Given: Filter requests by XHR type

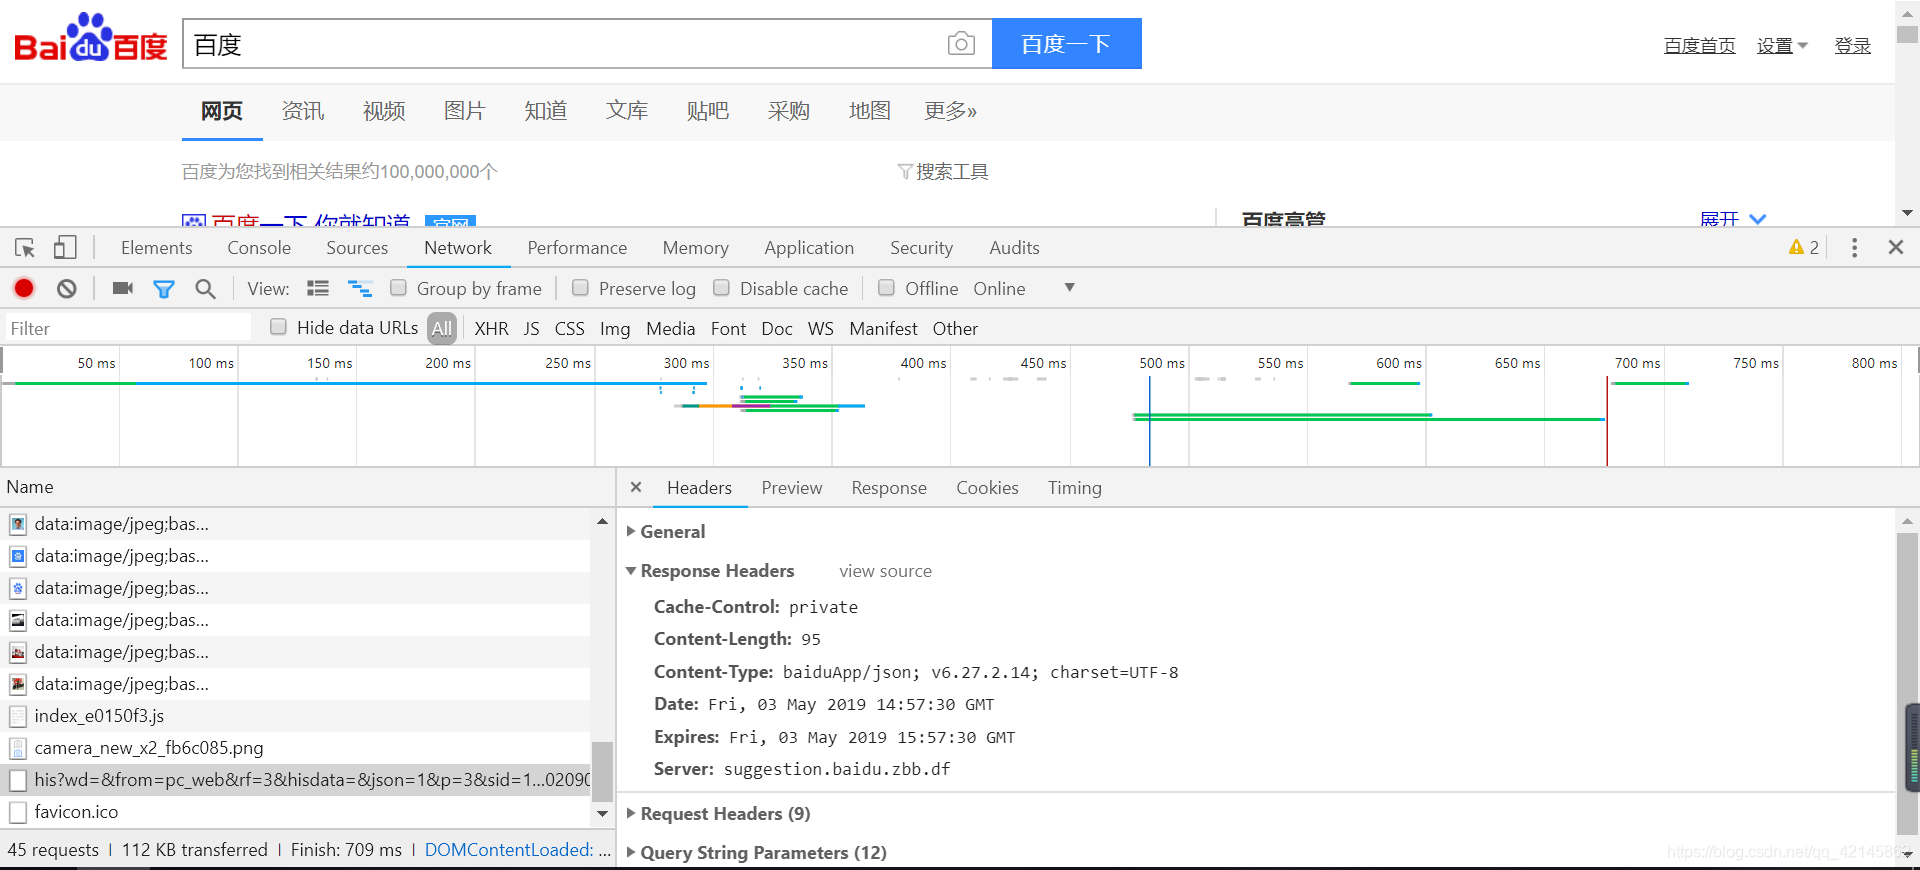Looking at the screenshot, I should coord(491,329).
